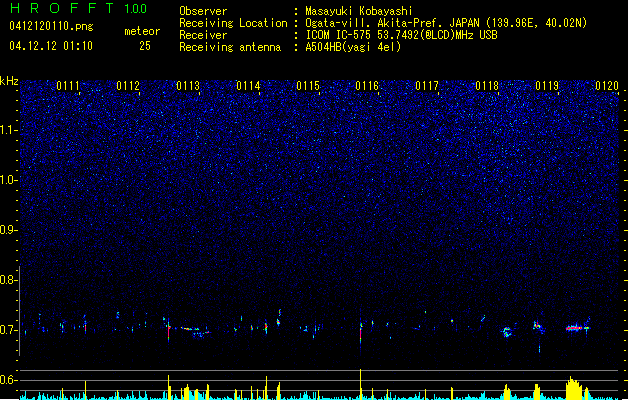Click the vertical red echo streak at 0116

pyautogui.click(x=361, y=334)
